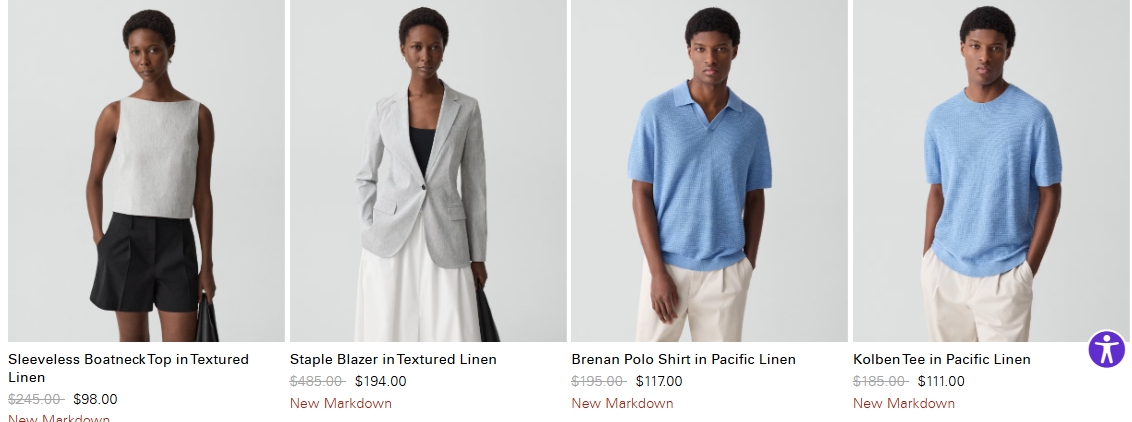Open the Sleeveless Boatneck Top product image
The width and height of the screenshot is (1132, 422).
147,170
